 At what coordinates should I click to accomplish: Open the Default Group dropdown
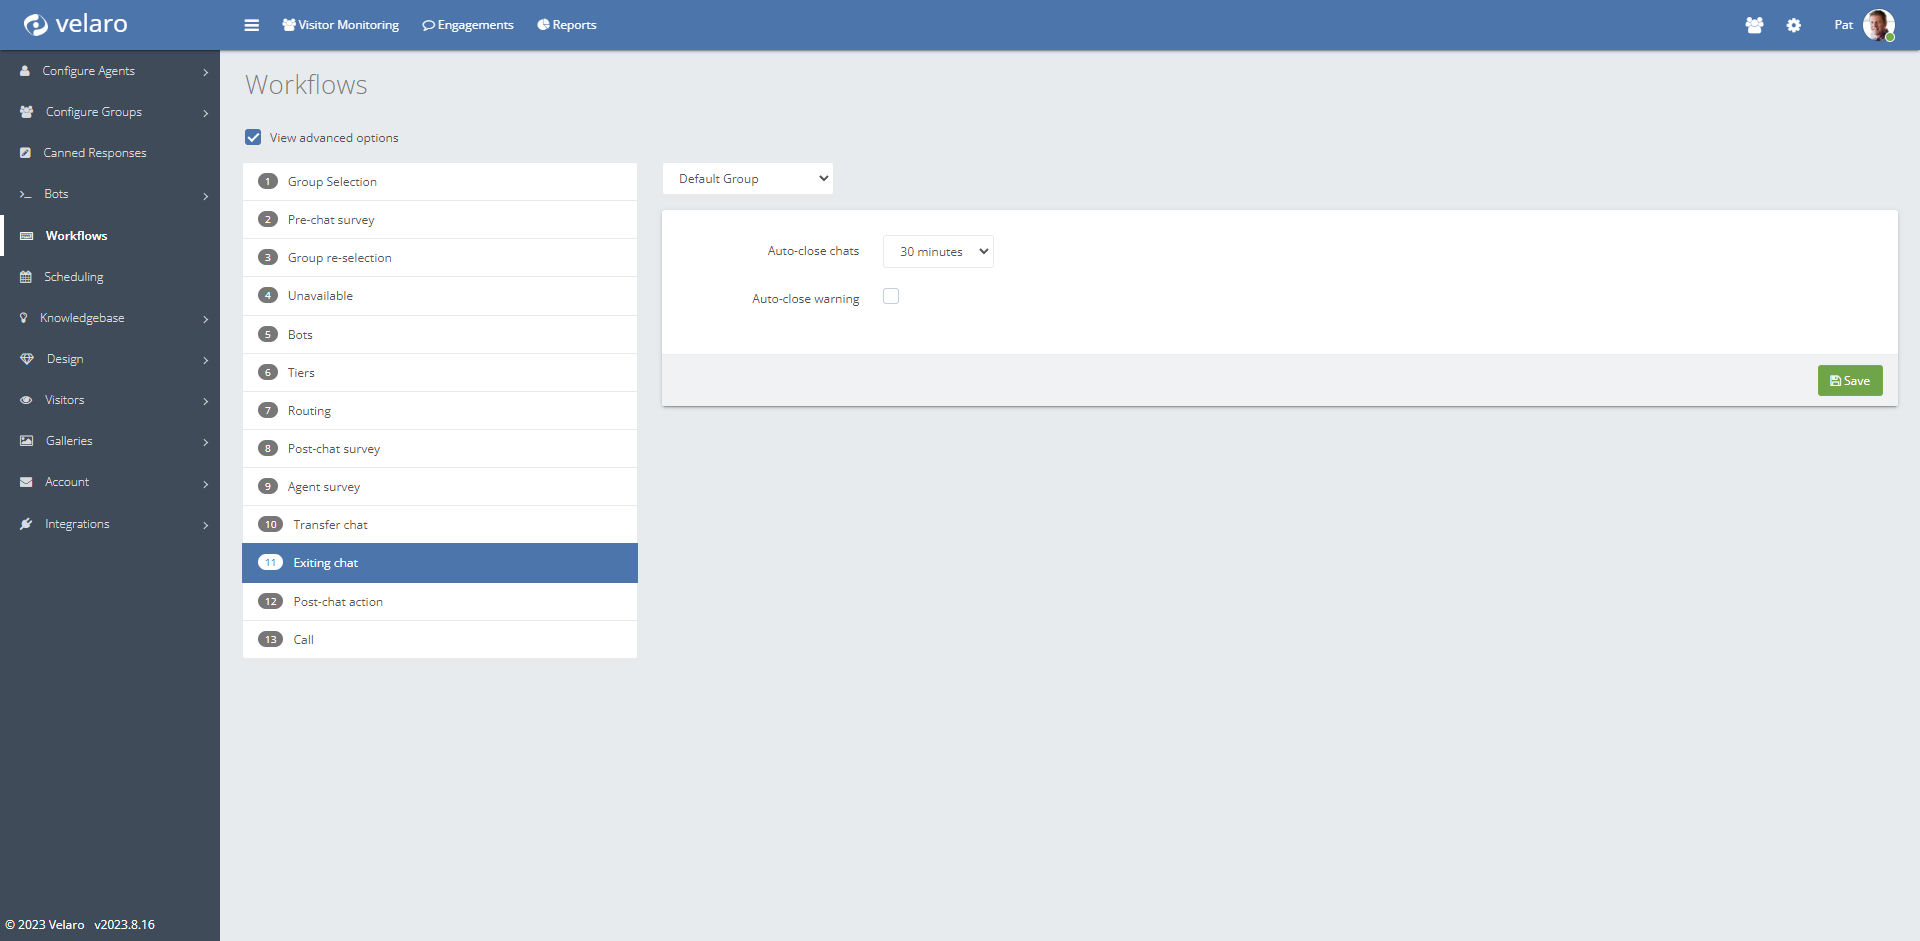747,179
